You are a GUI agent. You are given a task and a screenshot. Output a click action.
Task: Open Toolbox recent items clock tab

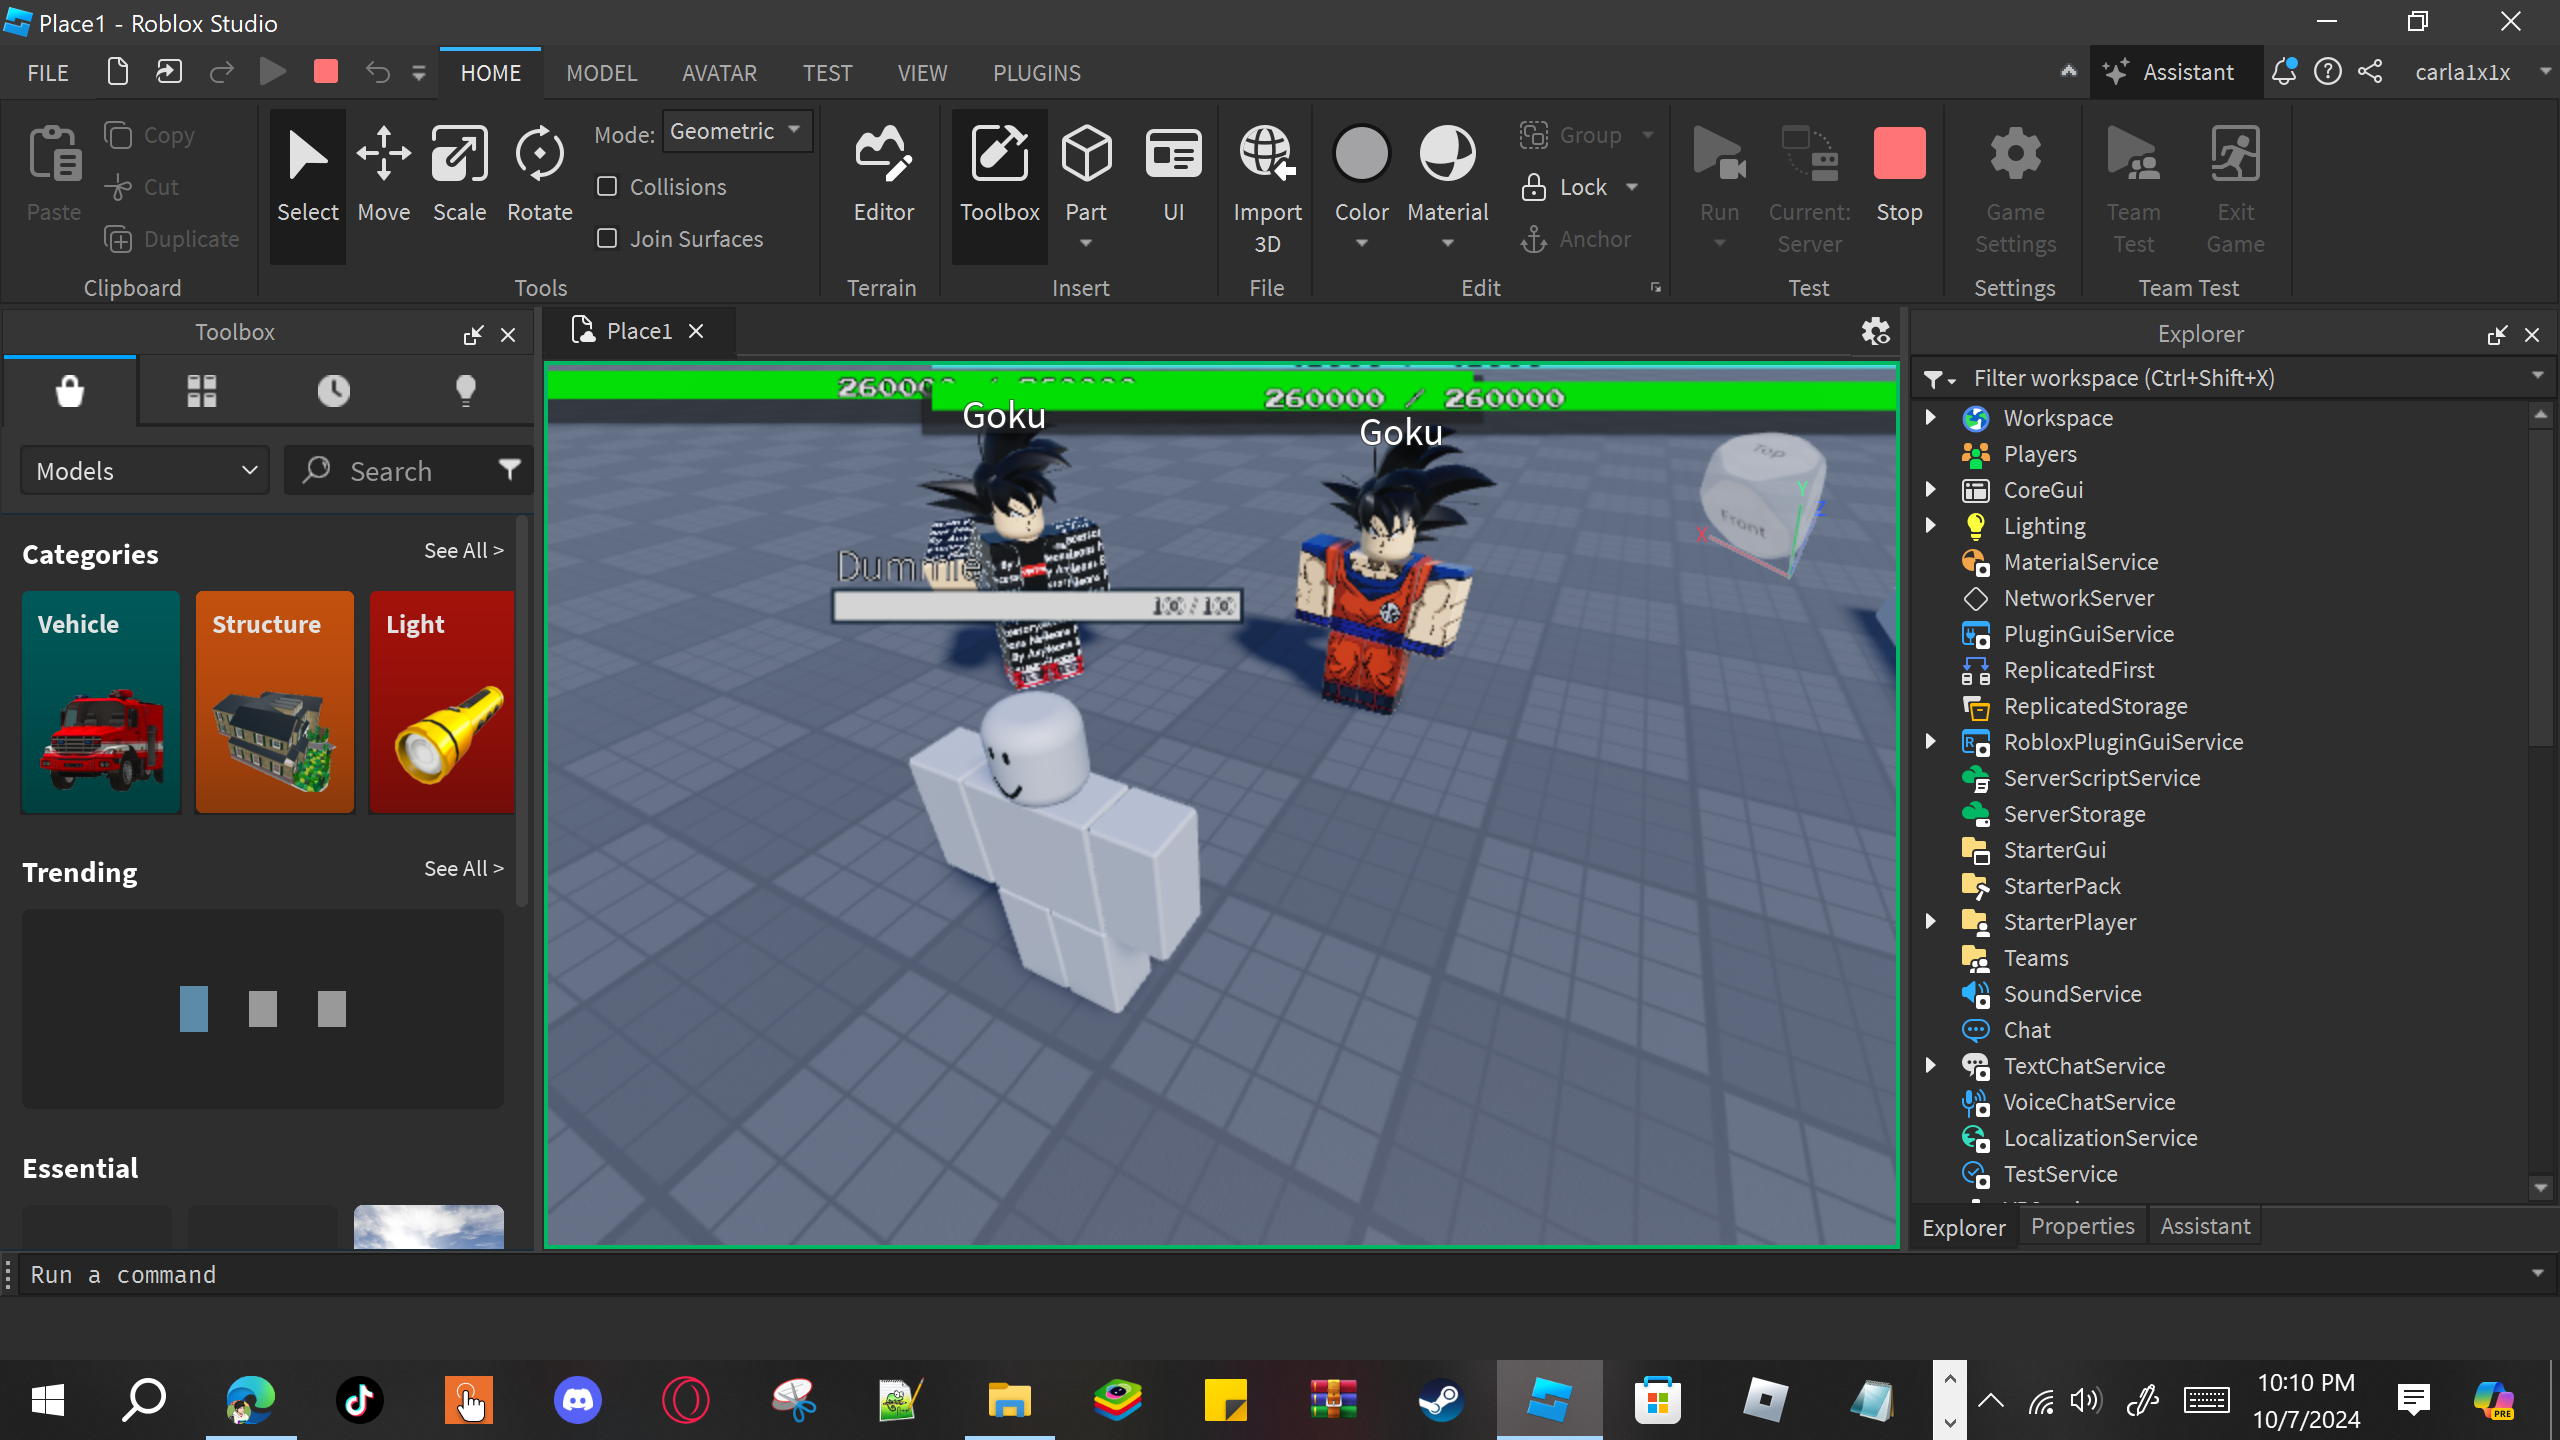(334, 391)
